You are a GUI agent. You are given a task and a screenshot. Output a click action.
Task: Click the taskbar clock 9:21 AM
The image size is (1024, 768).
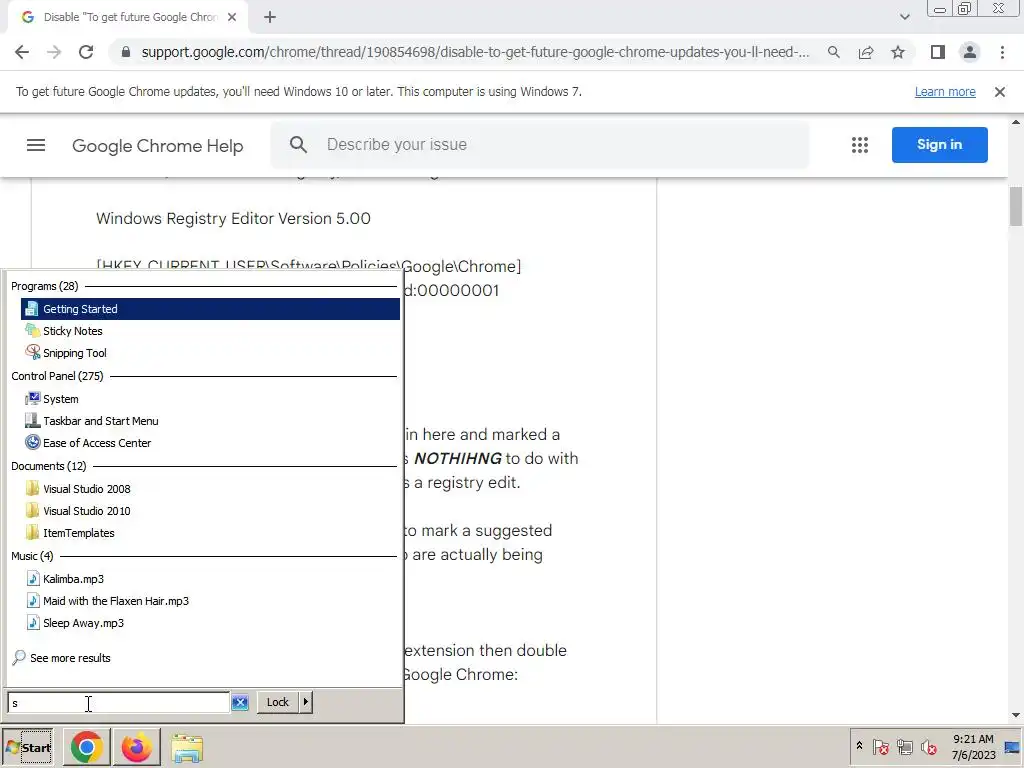point(973,747)
